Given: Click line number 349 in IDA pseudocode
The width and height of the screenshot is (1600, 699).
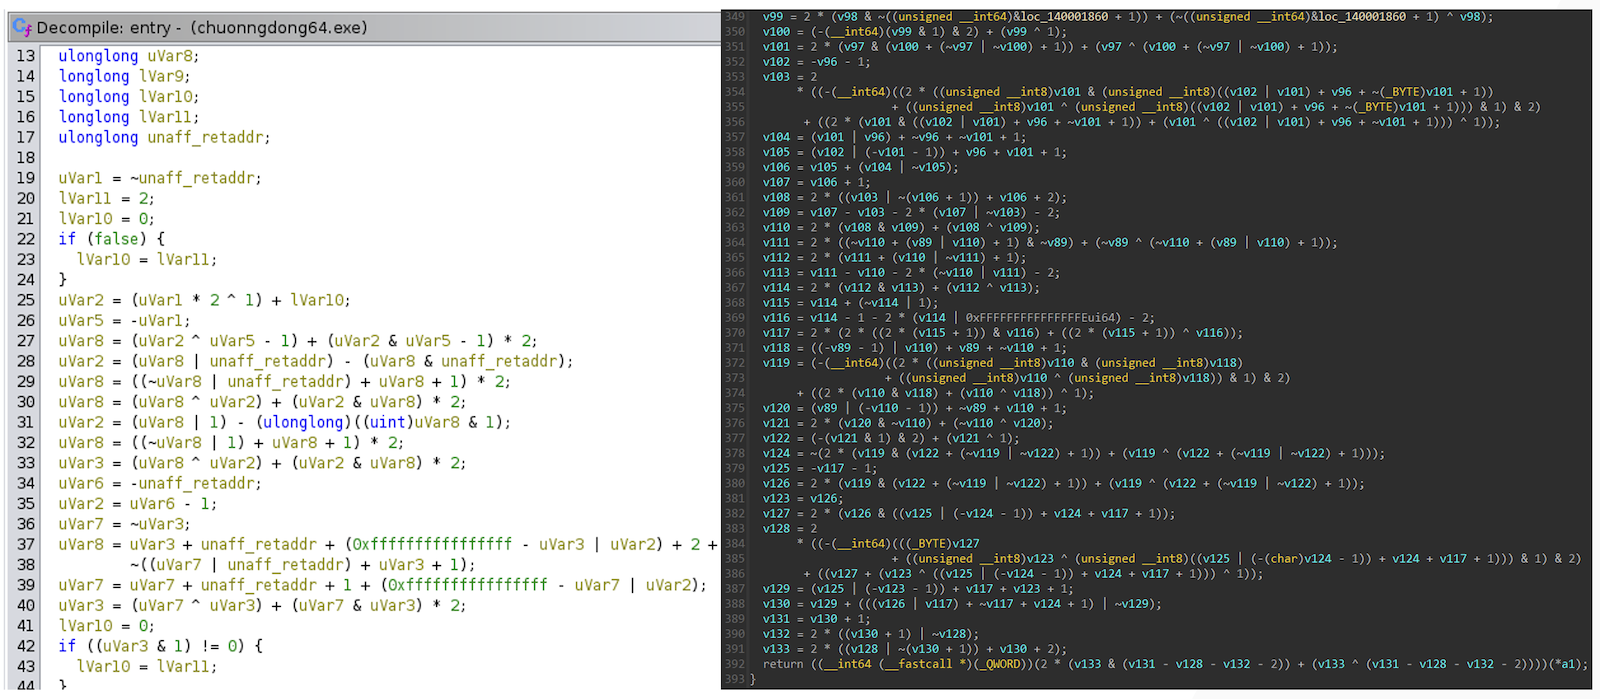Looking at the screenshot, I should 735,17.
